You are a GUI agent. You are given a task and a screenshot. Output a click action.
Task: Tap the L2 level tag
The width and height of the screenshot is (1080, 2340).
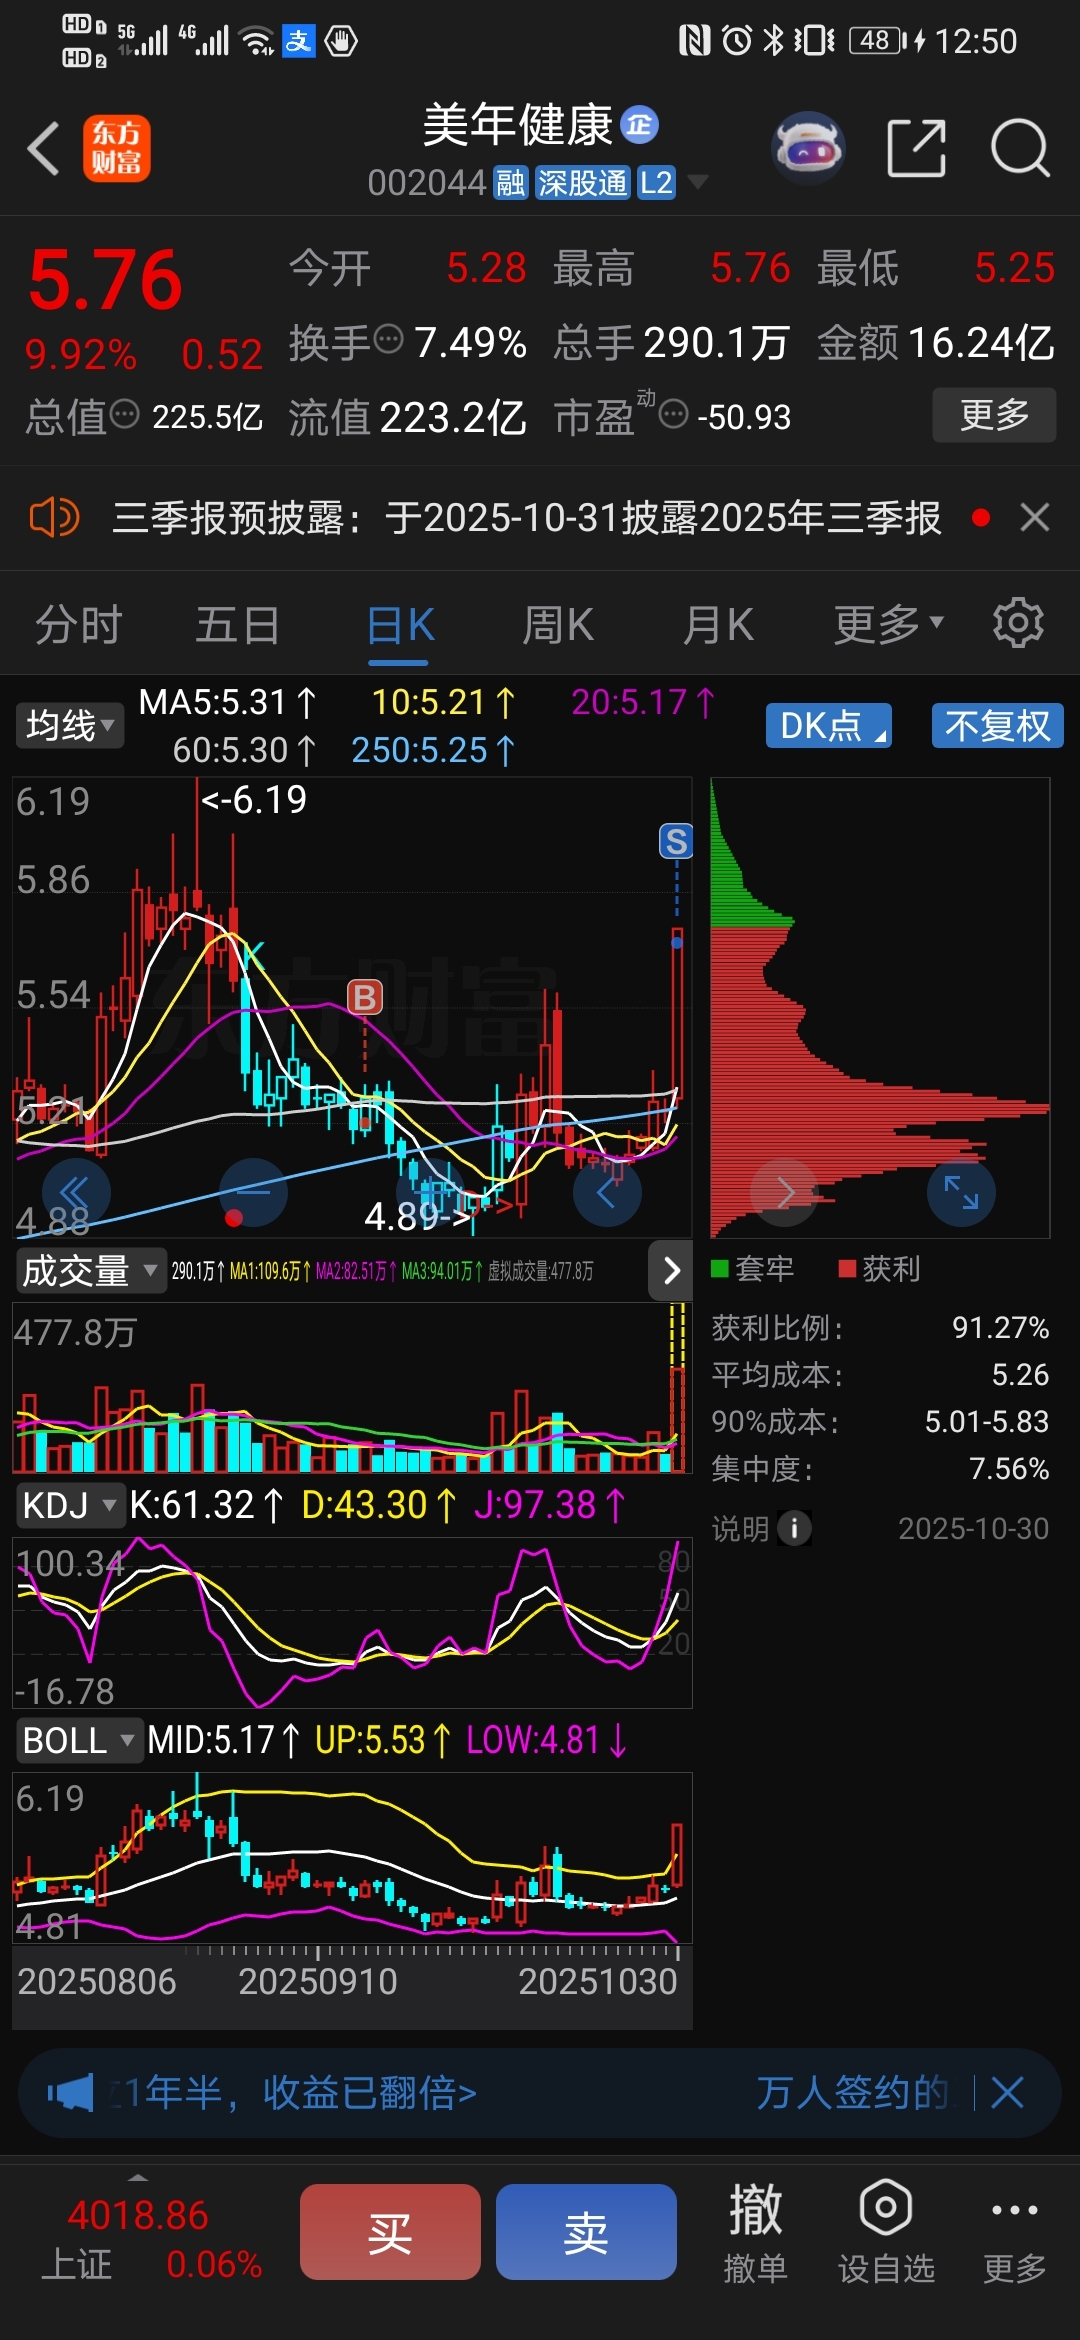click(656, 183)
